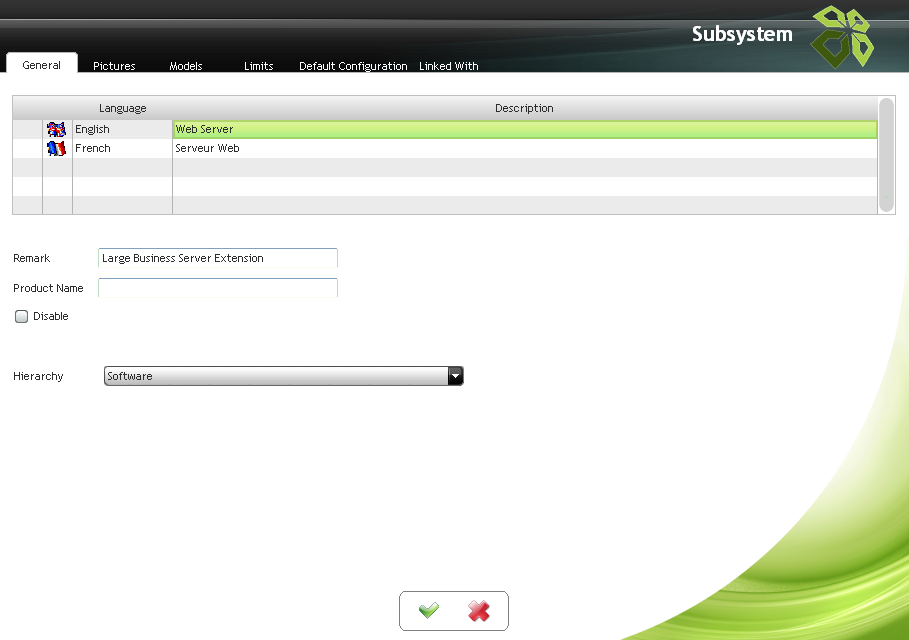The image size is (909, 640).
Task: Select the Default Configuration tab
Action: pyautogui.click(x=353, y=66)
